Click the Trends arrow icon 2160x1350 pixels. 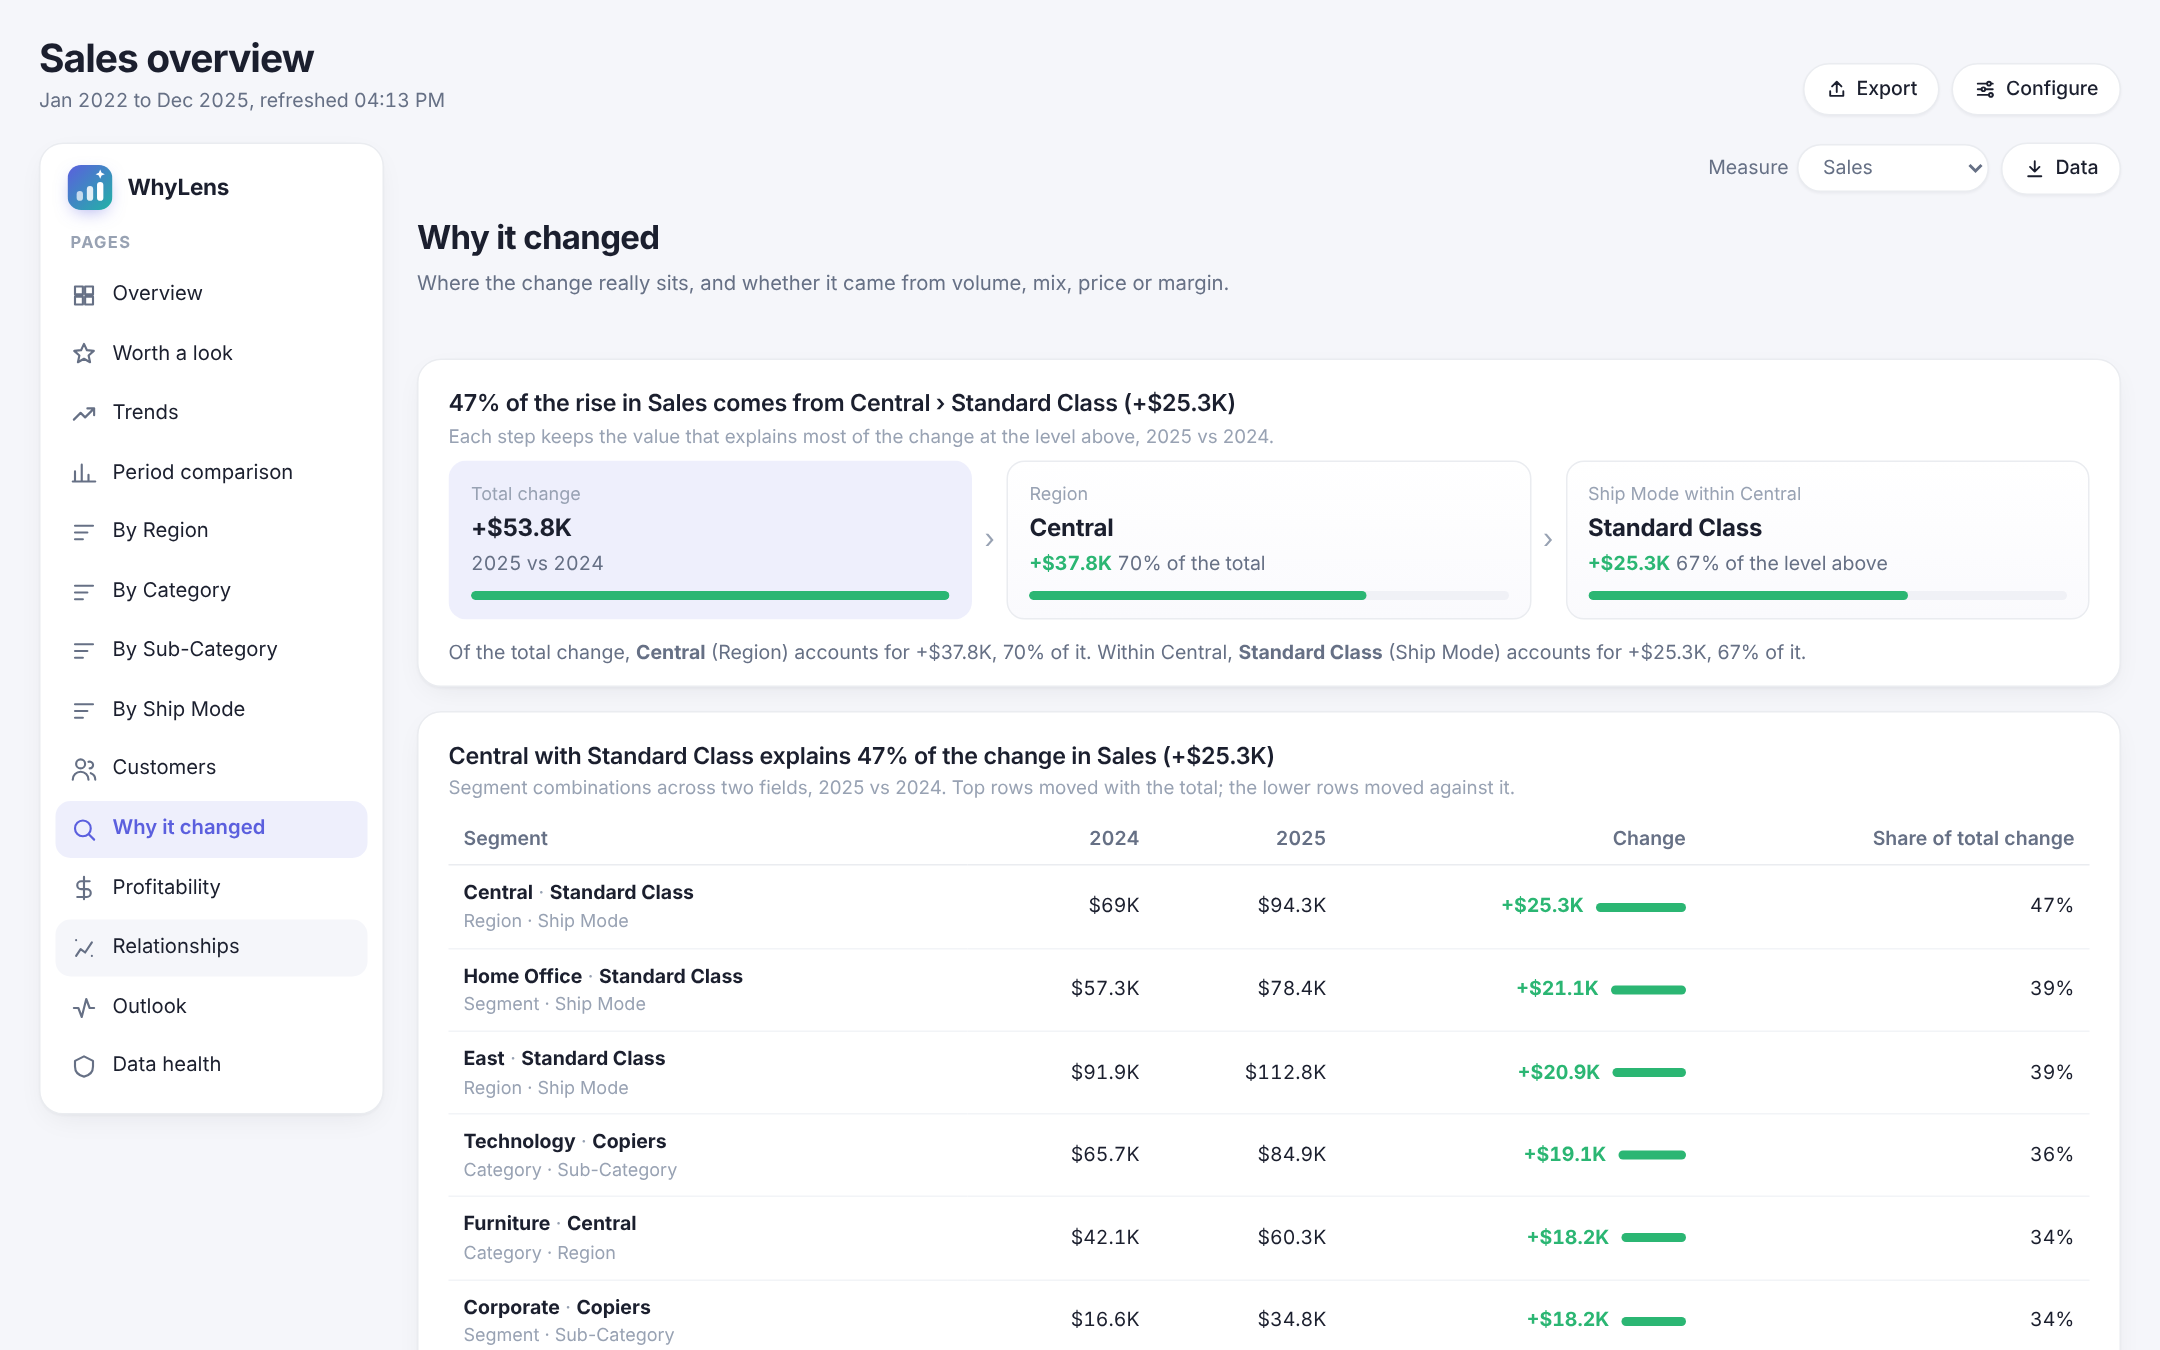coord(84,413)
